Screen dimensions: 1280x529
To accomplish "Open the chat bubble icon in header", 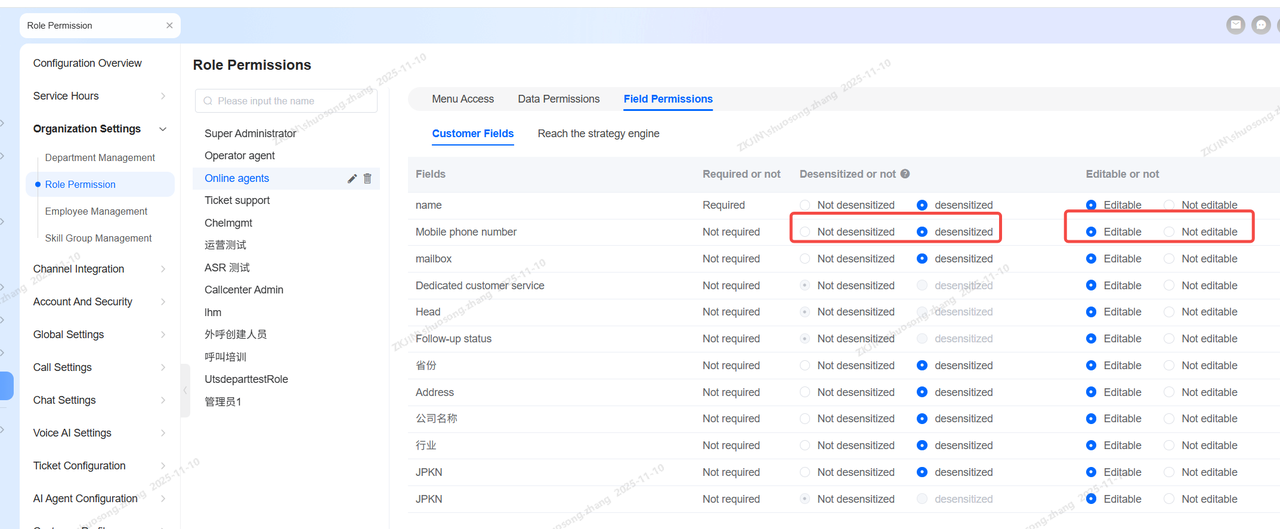I will [1262, 25].
